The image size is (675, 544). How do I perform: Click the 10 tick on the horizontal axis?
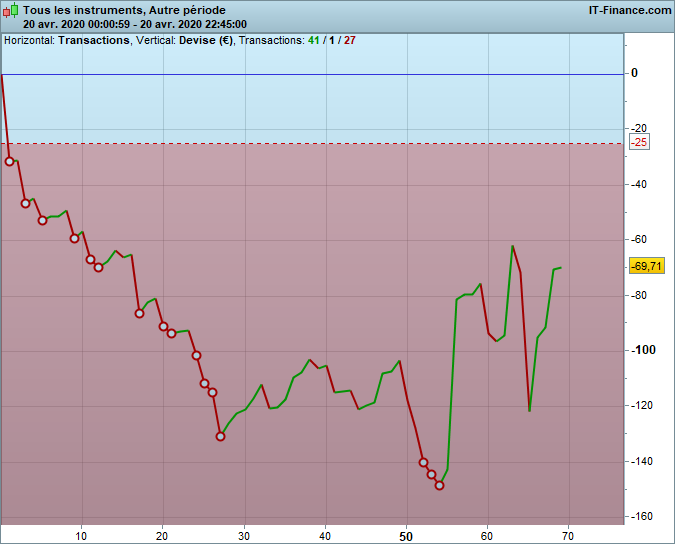point(81,536)
